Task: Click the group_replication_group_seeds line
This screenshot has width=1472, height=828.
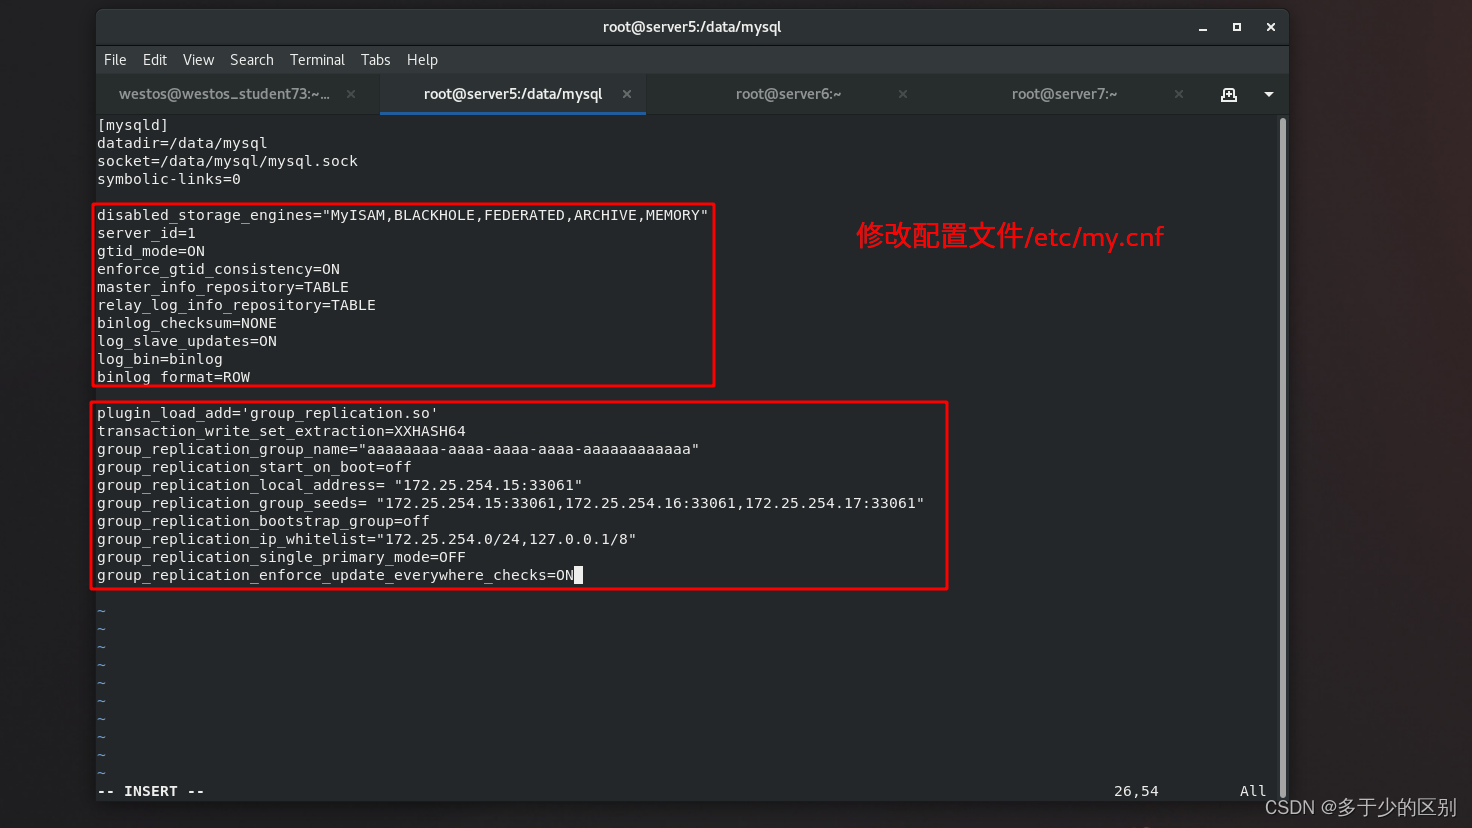Action: (511, 503)
